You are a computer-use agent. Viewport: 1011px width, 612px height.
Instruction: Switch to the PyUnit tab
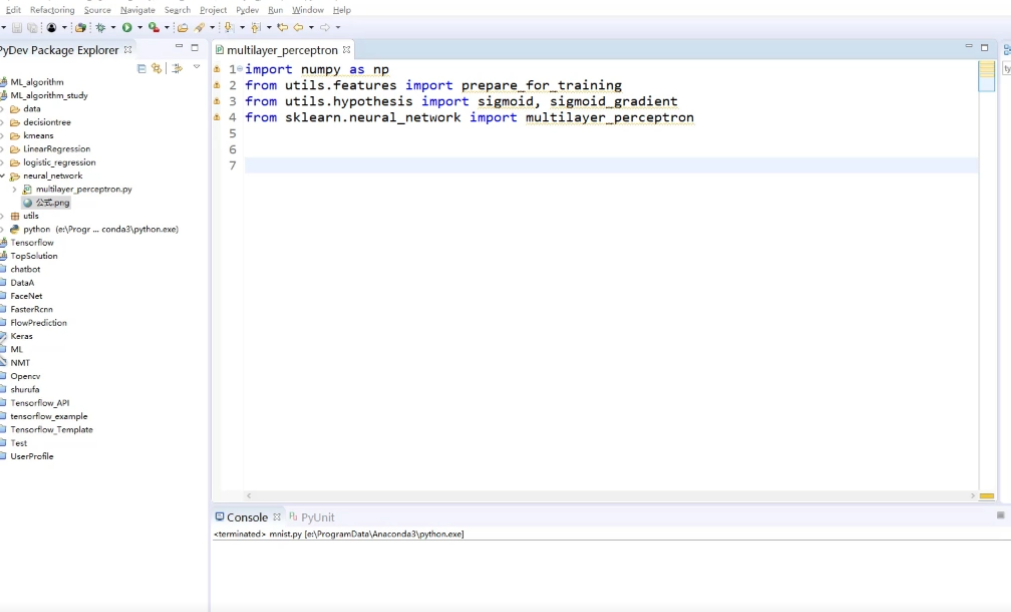(x=317, y=517)
